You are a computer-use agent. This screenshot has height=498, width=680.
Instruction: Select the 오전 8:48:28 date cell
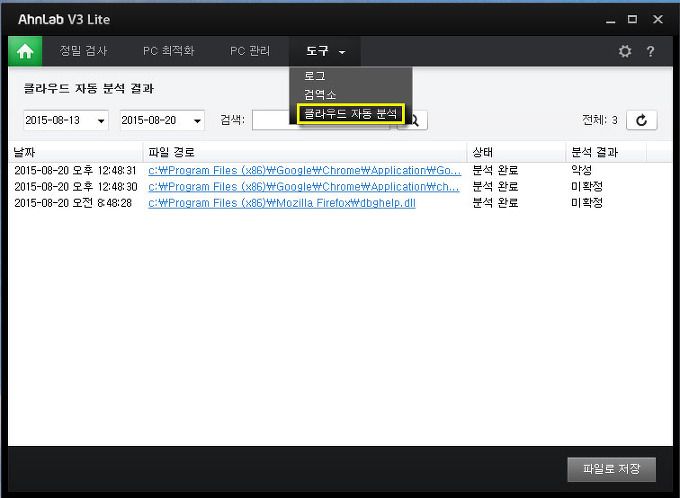pyautogui.click(x=73, y=203)
